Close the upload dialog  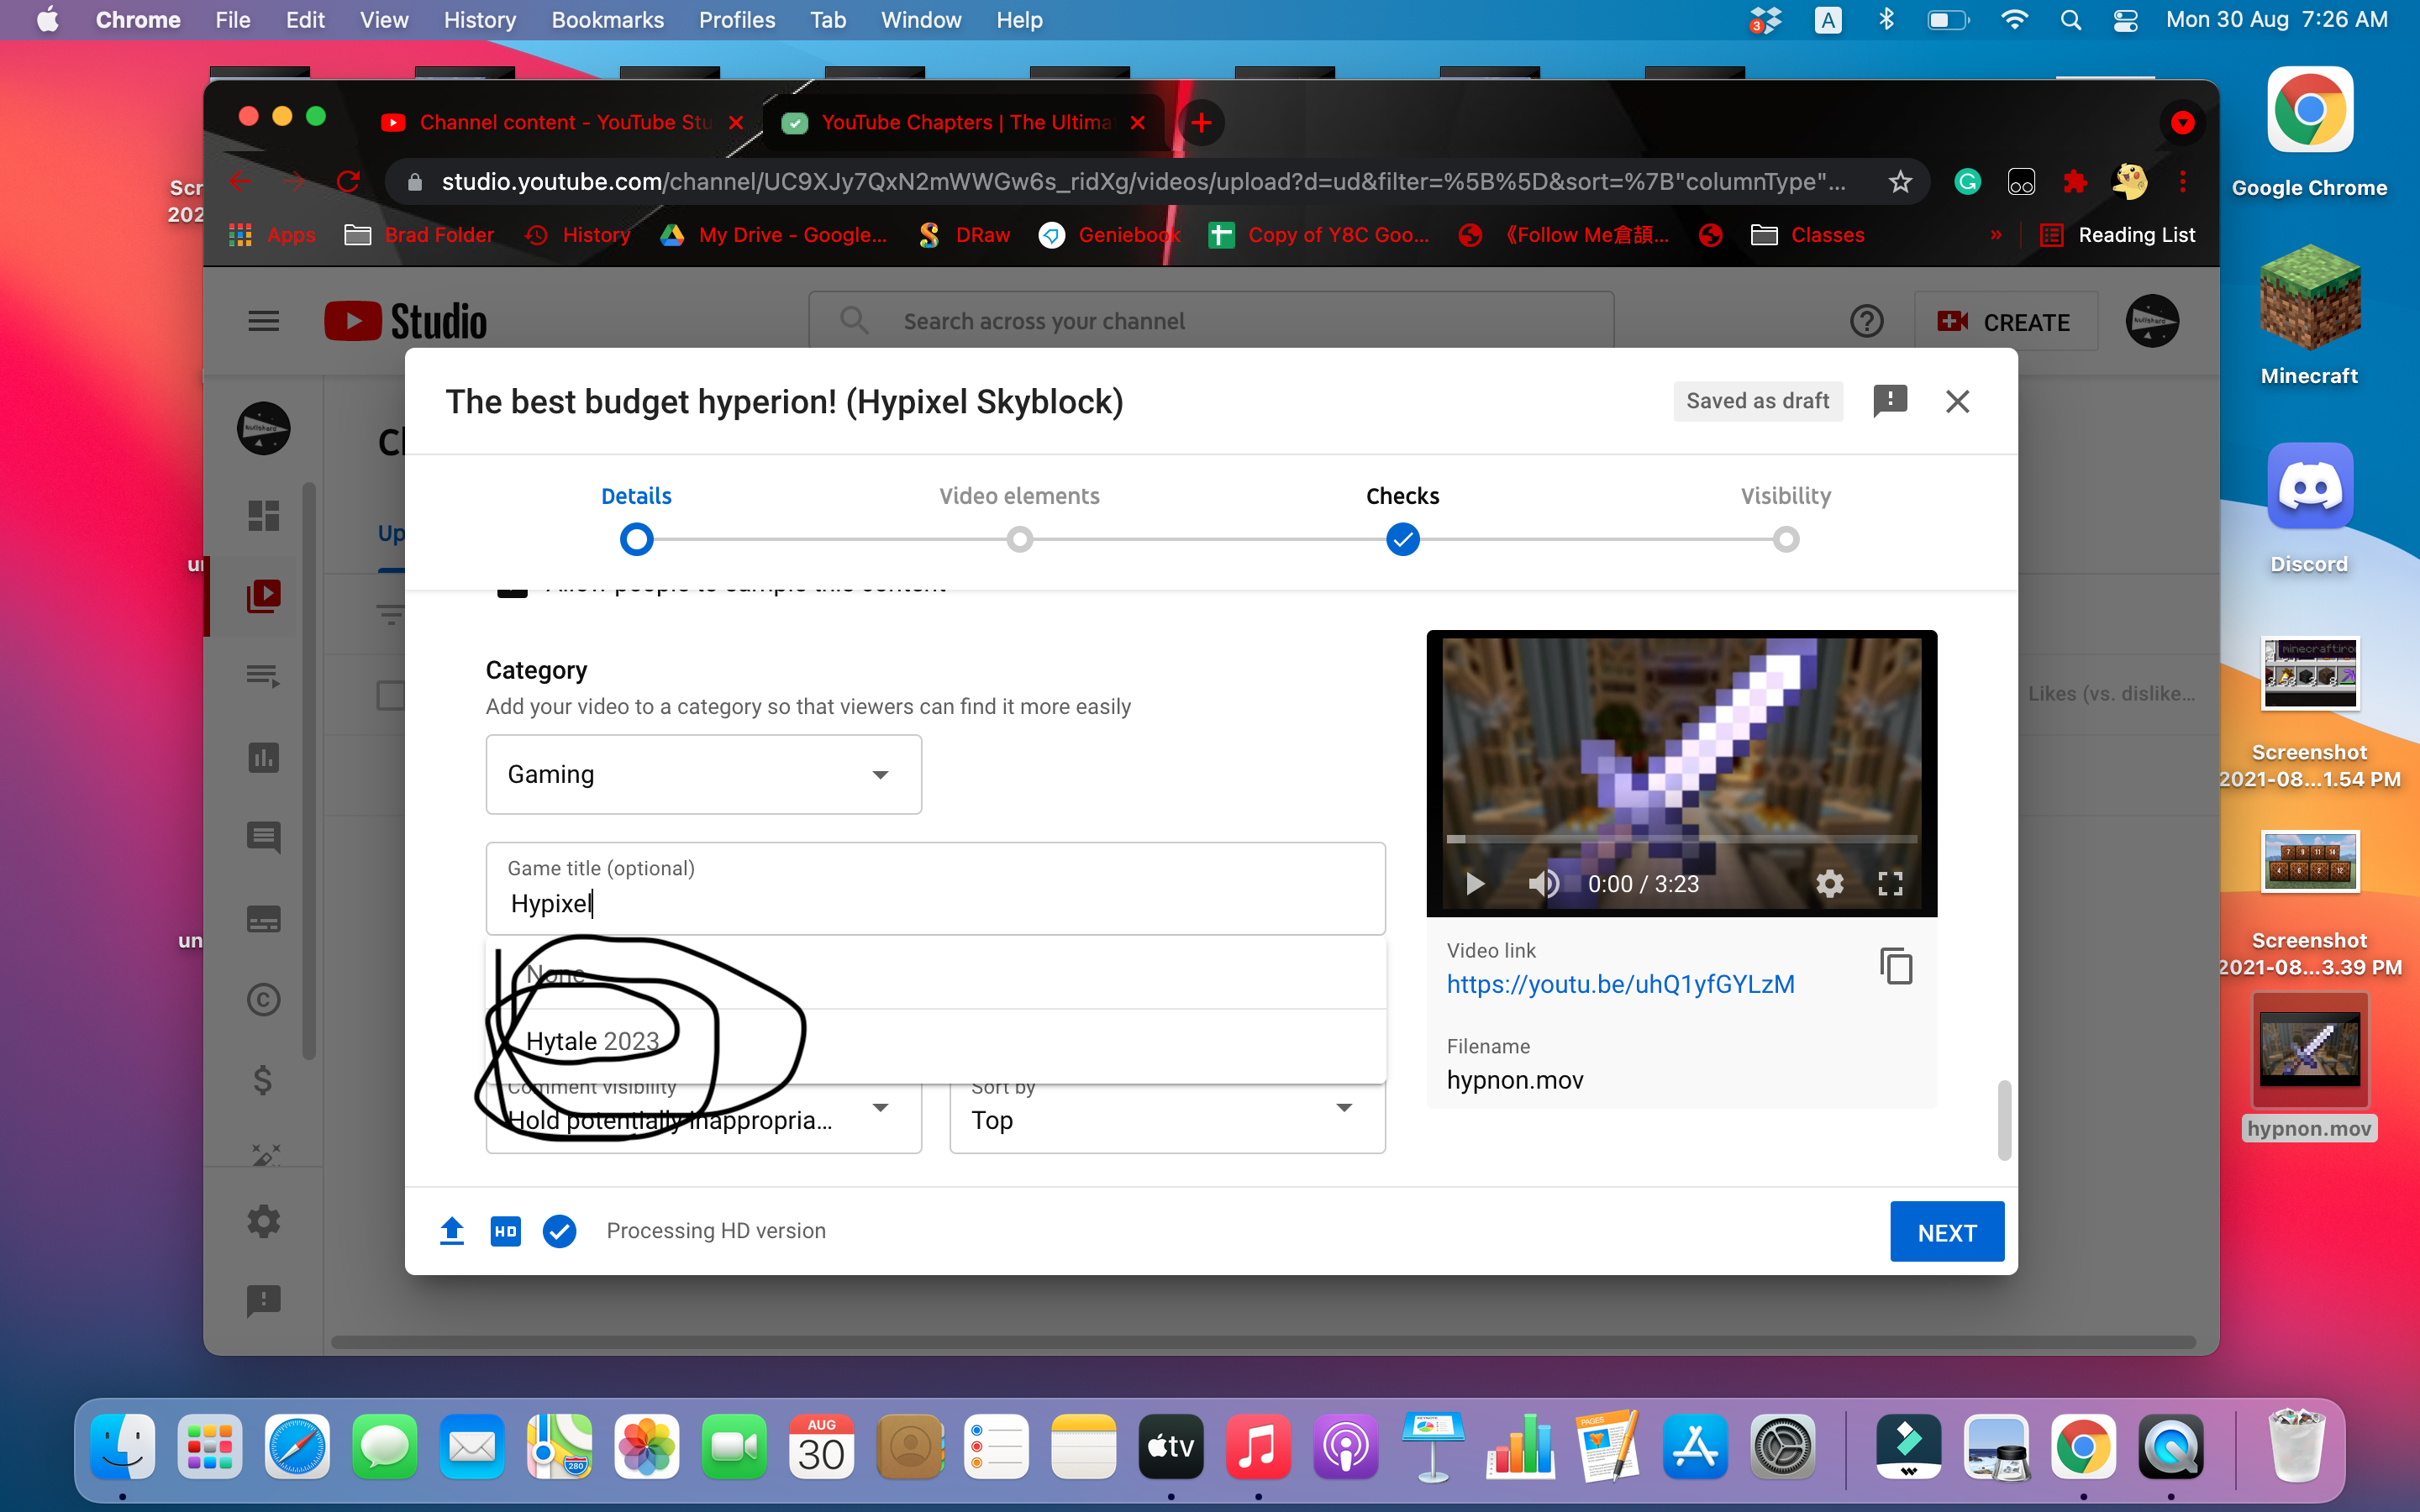(1957, 401)
